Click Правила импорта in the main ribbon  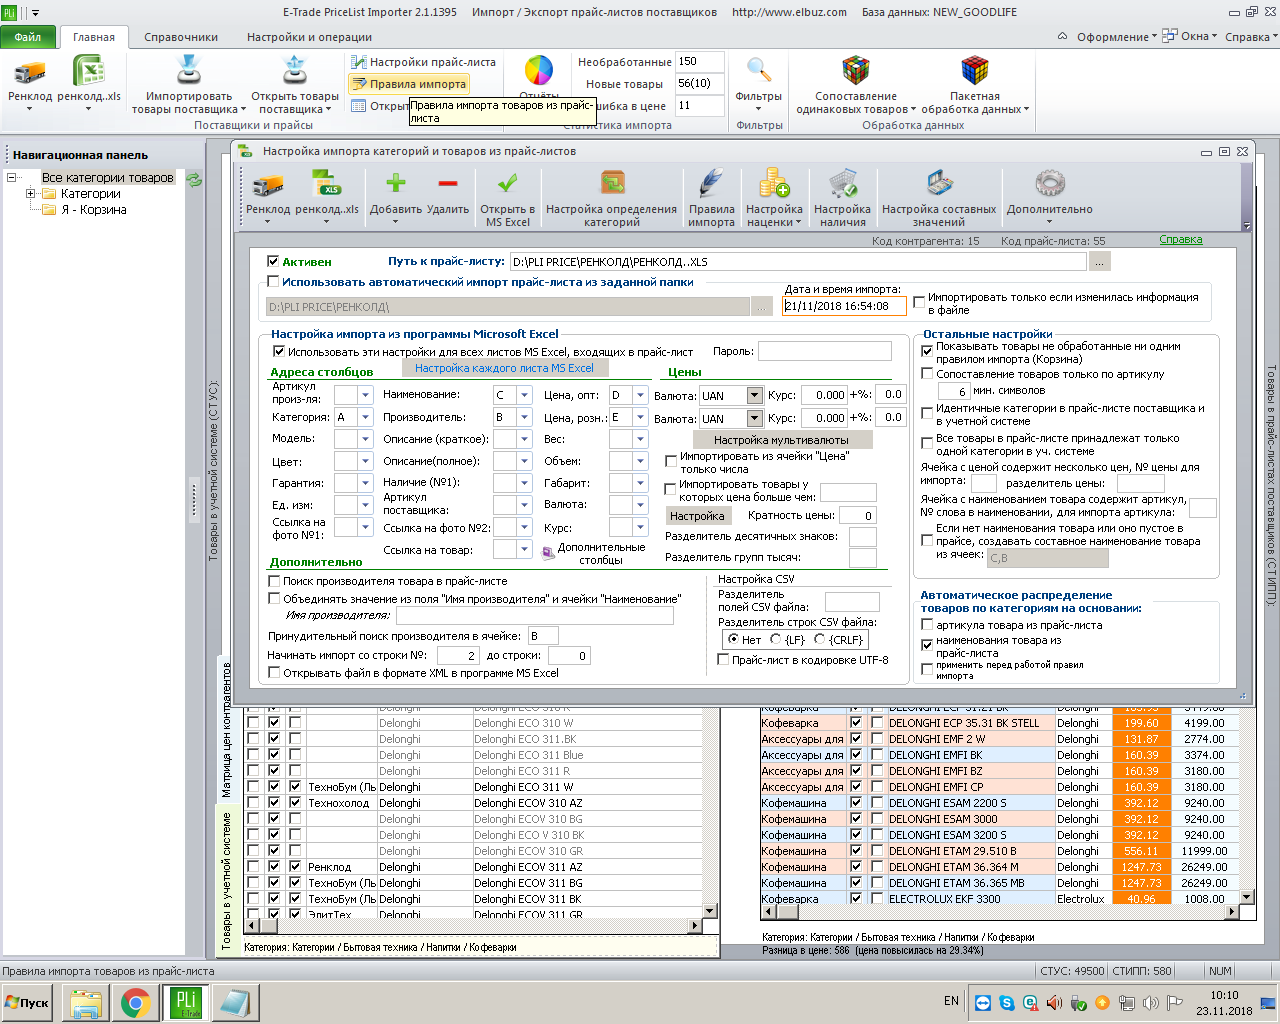click(x=409, y=84)
